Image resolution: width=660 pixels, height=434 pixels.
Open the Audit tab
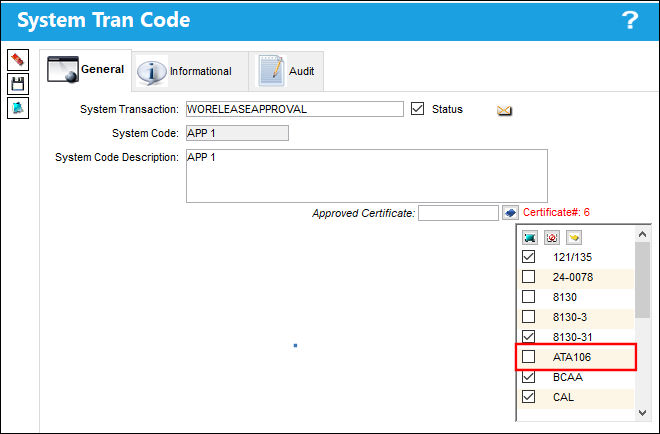(286, 71)
